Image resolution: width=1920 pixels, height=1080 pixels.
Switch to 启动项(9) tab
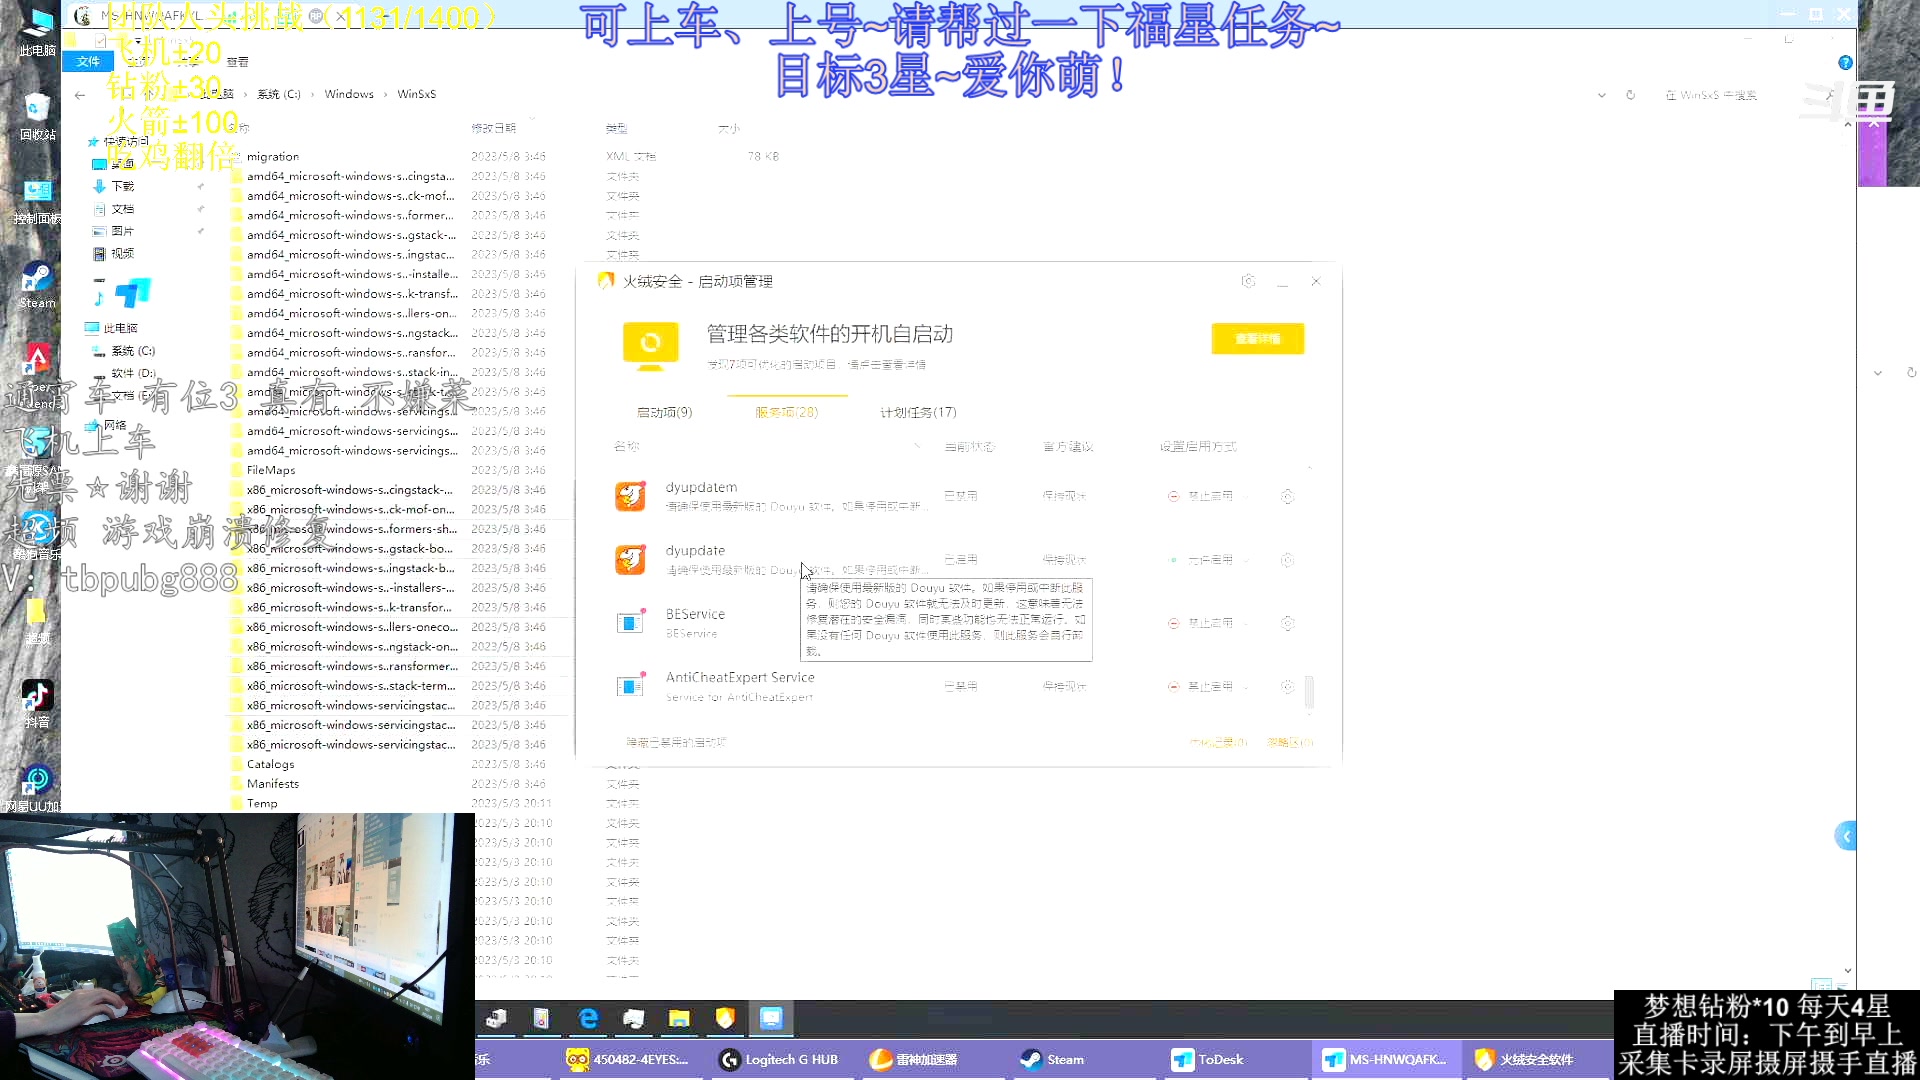pyautogui.click(x=665, y=411)
